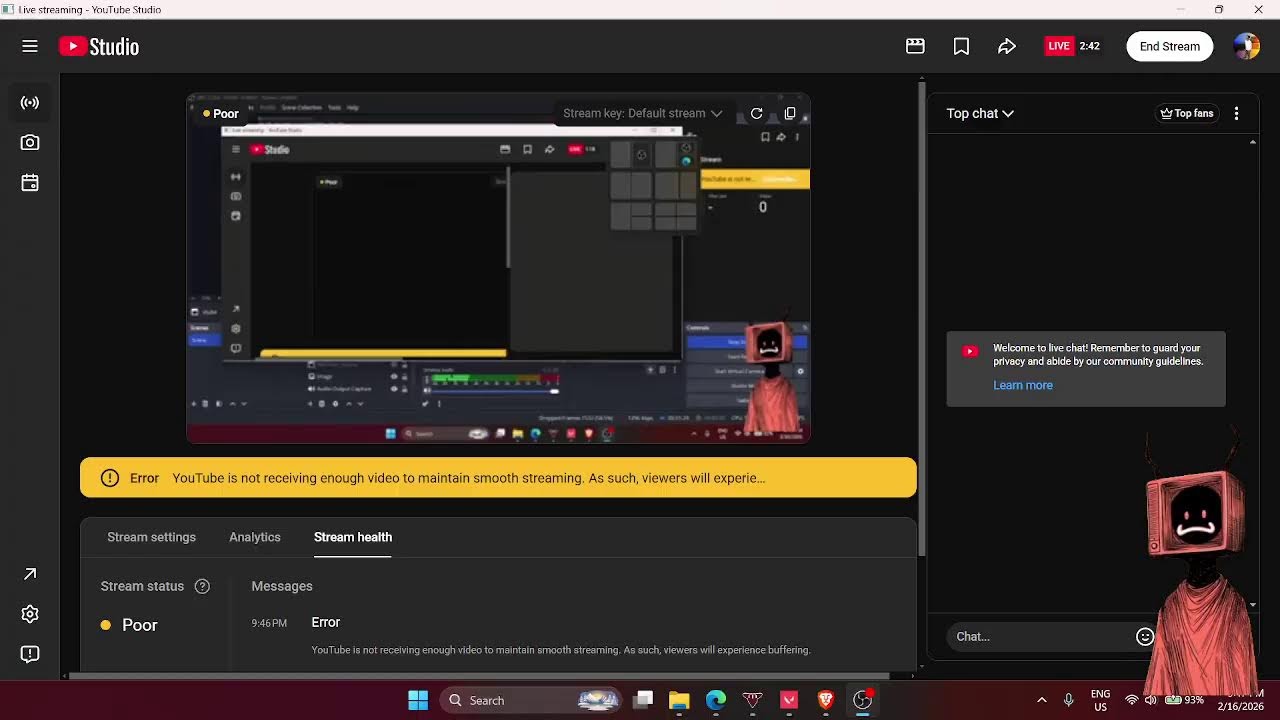The image size is (1280, 720).
Task: Open the chat three-dot options menu
Action: click(1237, 113)
